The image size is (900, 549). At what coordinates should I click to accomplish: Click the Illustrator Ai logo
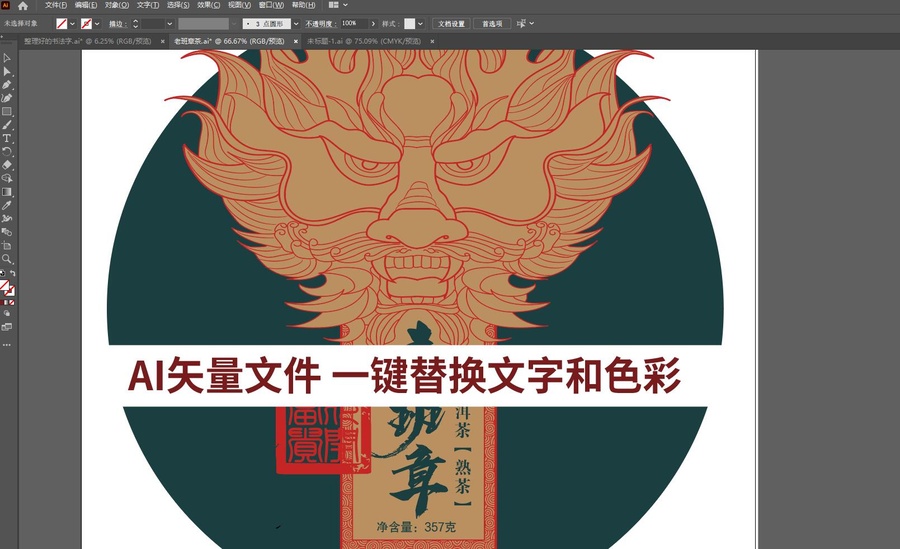point(5,5)
